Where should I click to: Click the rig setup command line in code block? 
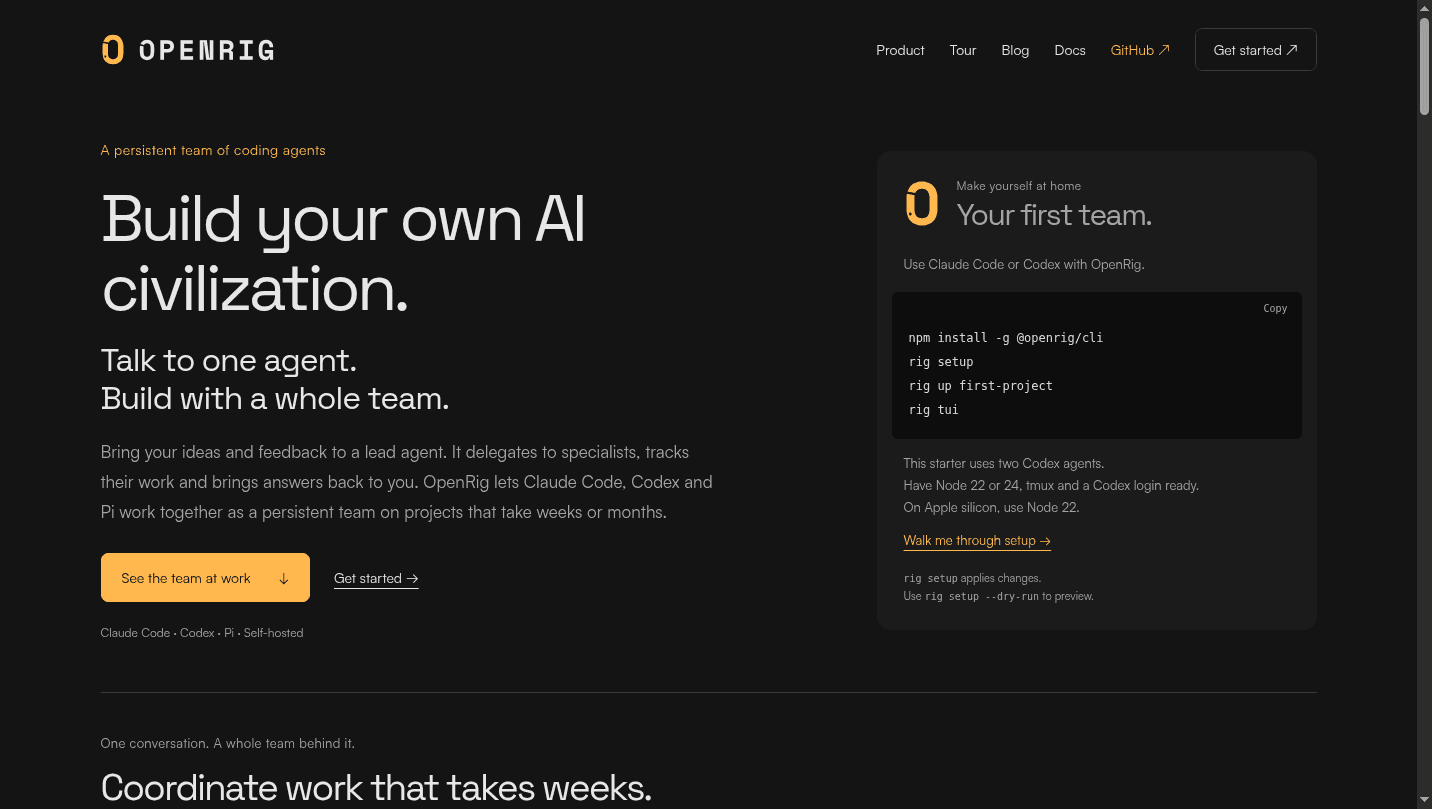(941, 362)
